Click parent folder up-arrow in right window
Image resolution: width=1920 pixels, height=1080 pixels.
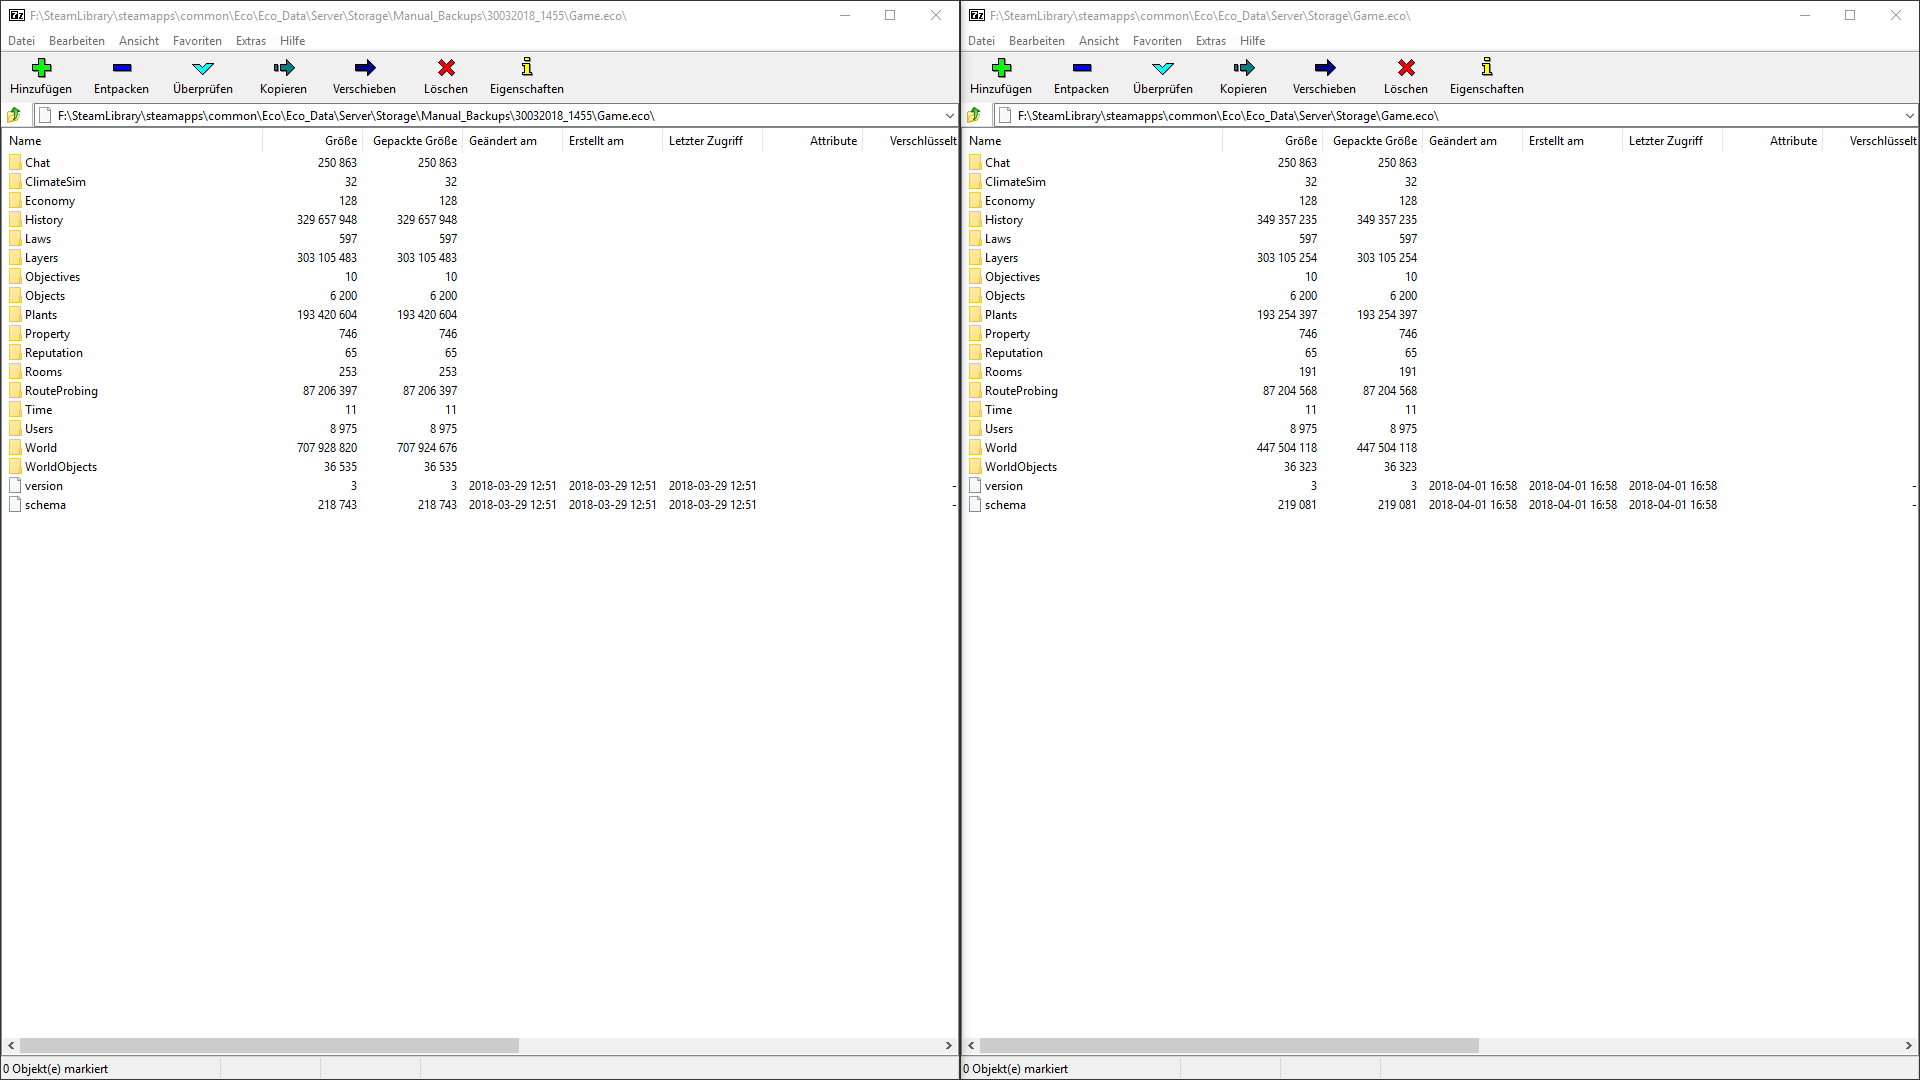[x=974, y=115]
